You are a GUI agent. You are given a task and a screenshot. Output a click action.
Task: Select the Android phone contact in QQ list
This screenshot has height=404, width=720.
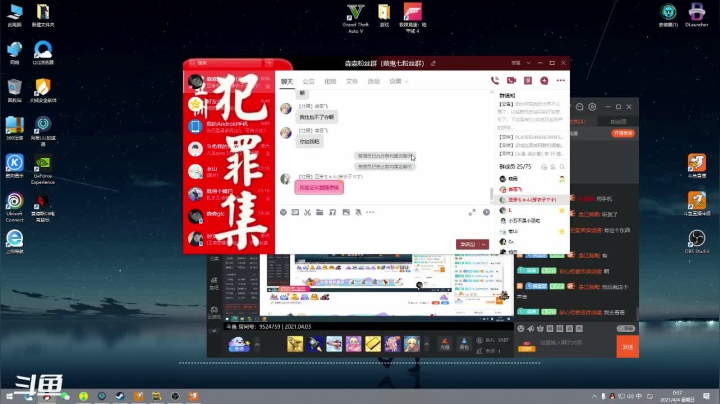tap(229, 127)
